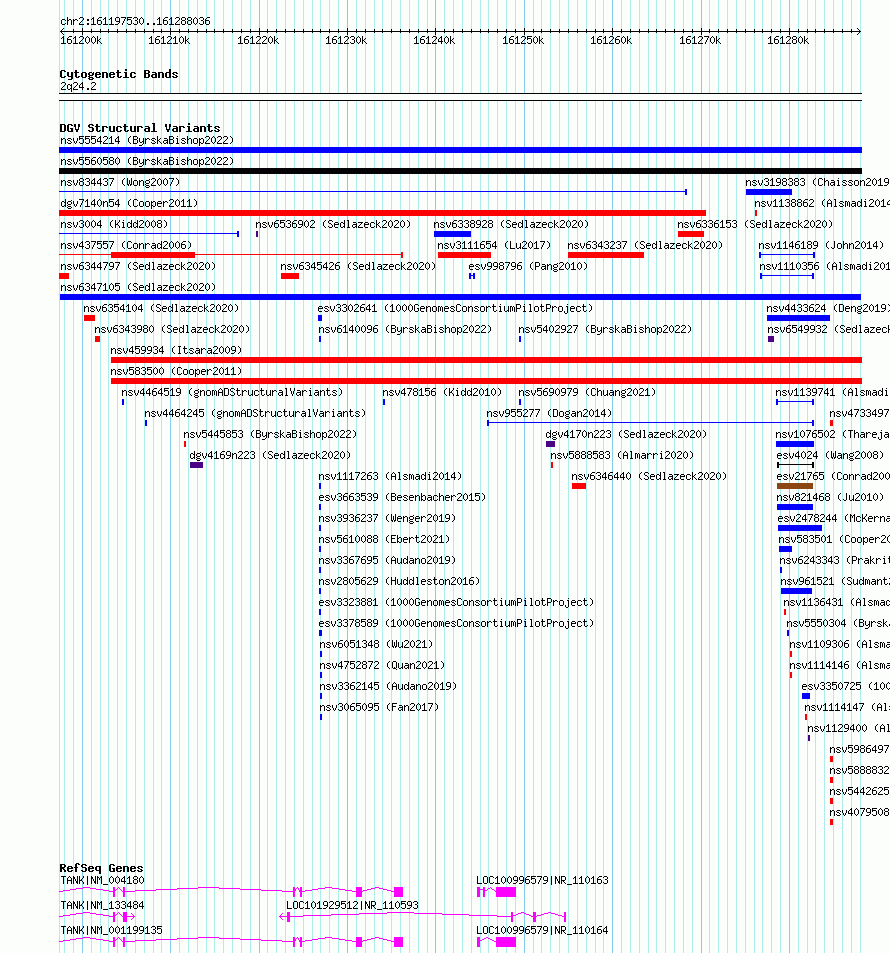The image size is (890, 953).
Task: Open TANK|NM_004180 gene label
Action: coord(102,880)
